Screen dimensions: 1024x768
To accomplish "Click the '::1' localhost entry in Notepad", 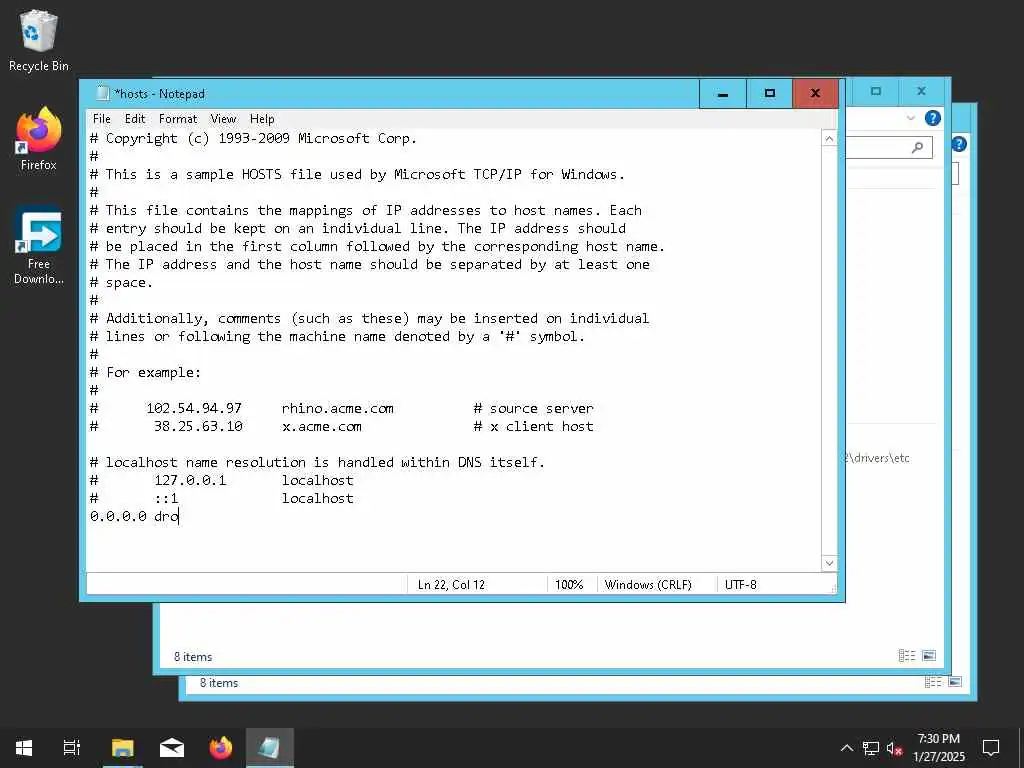I will click(x=167, y=498).
